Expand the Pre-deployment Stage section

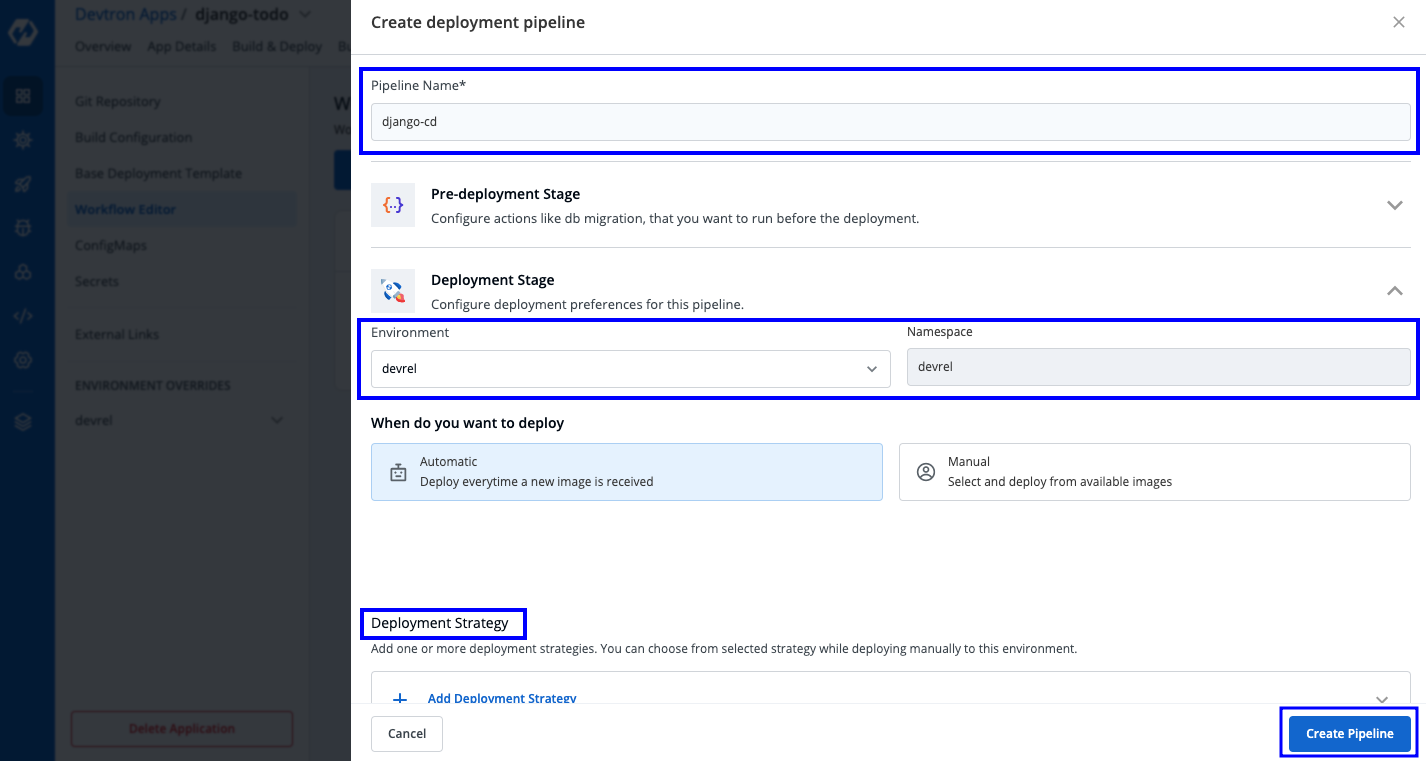coord(1395,205)
